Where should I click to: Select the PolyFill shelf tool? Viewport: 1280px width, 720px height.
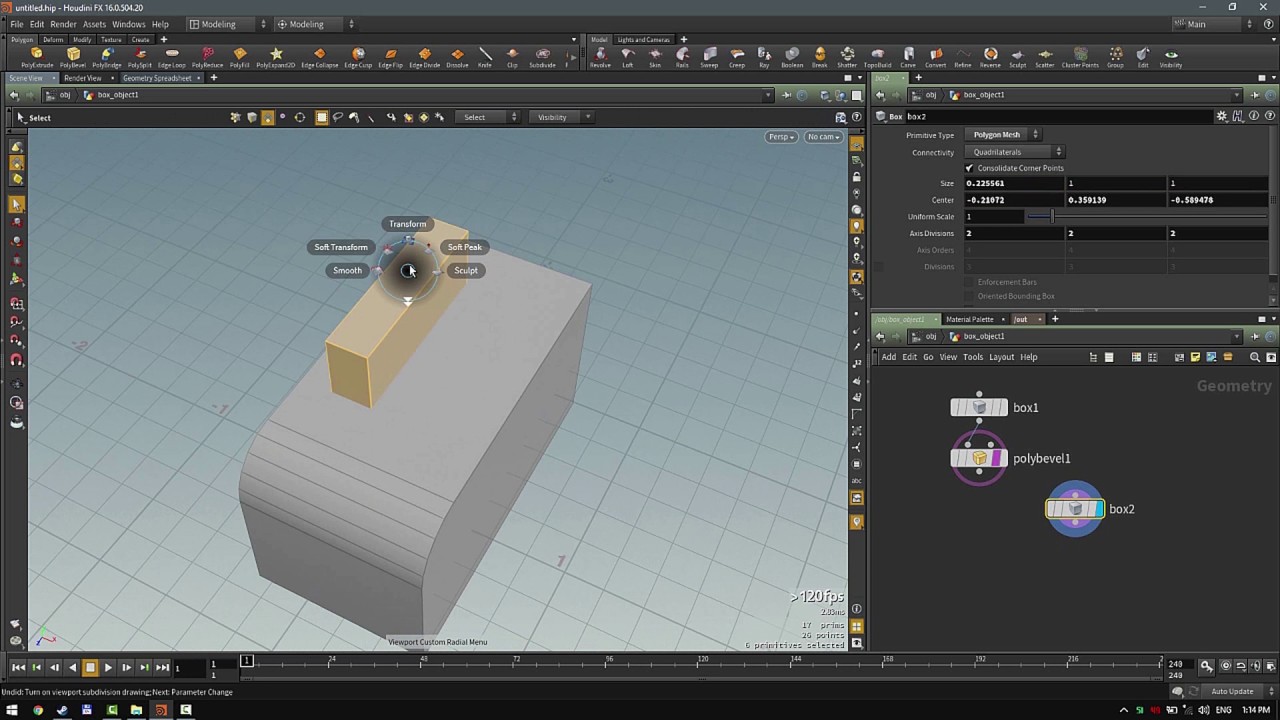click(239, 57)
